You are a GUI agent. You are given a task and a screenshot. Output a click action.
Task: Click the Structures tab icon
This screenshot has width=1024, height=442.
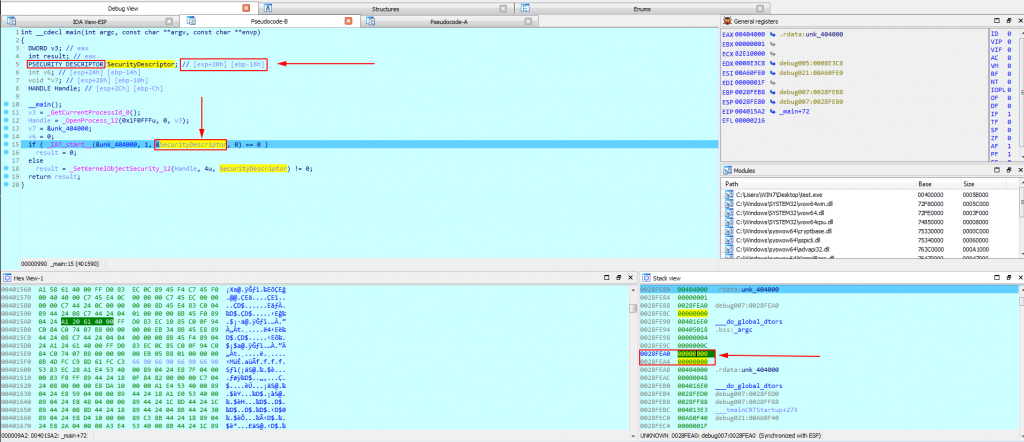(268, 8)
